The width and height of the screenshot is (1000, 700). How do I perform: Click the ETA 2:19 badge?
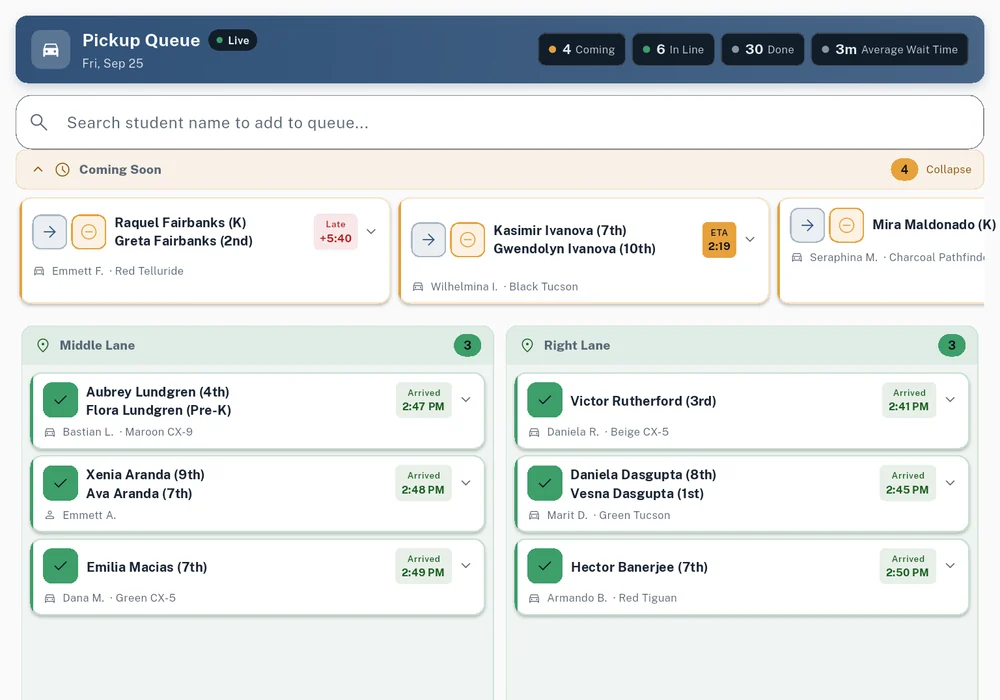719,240
